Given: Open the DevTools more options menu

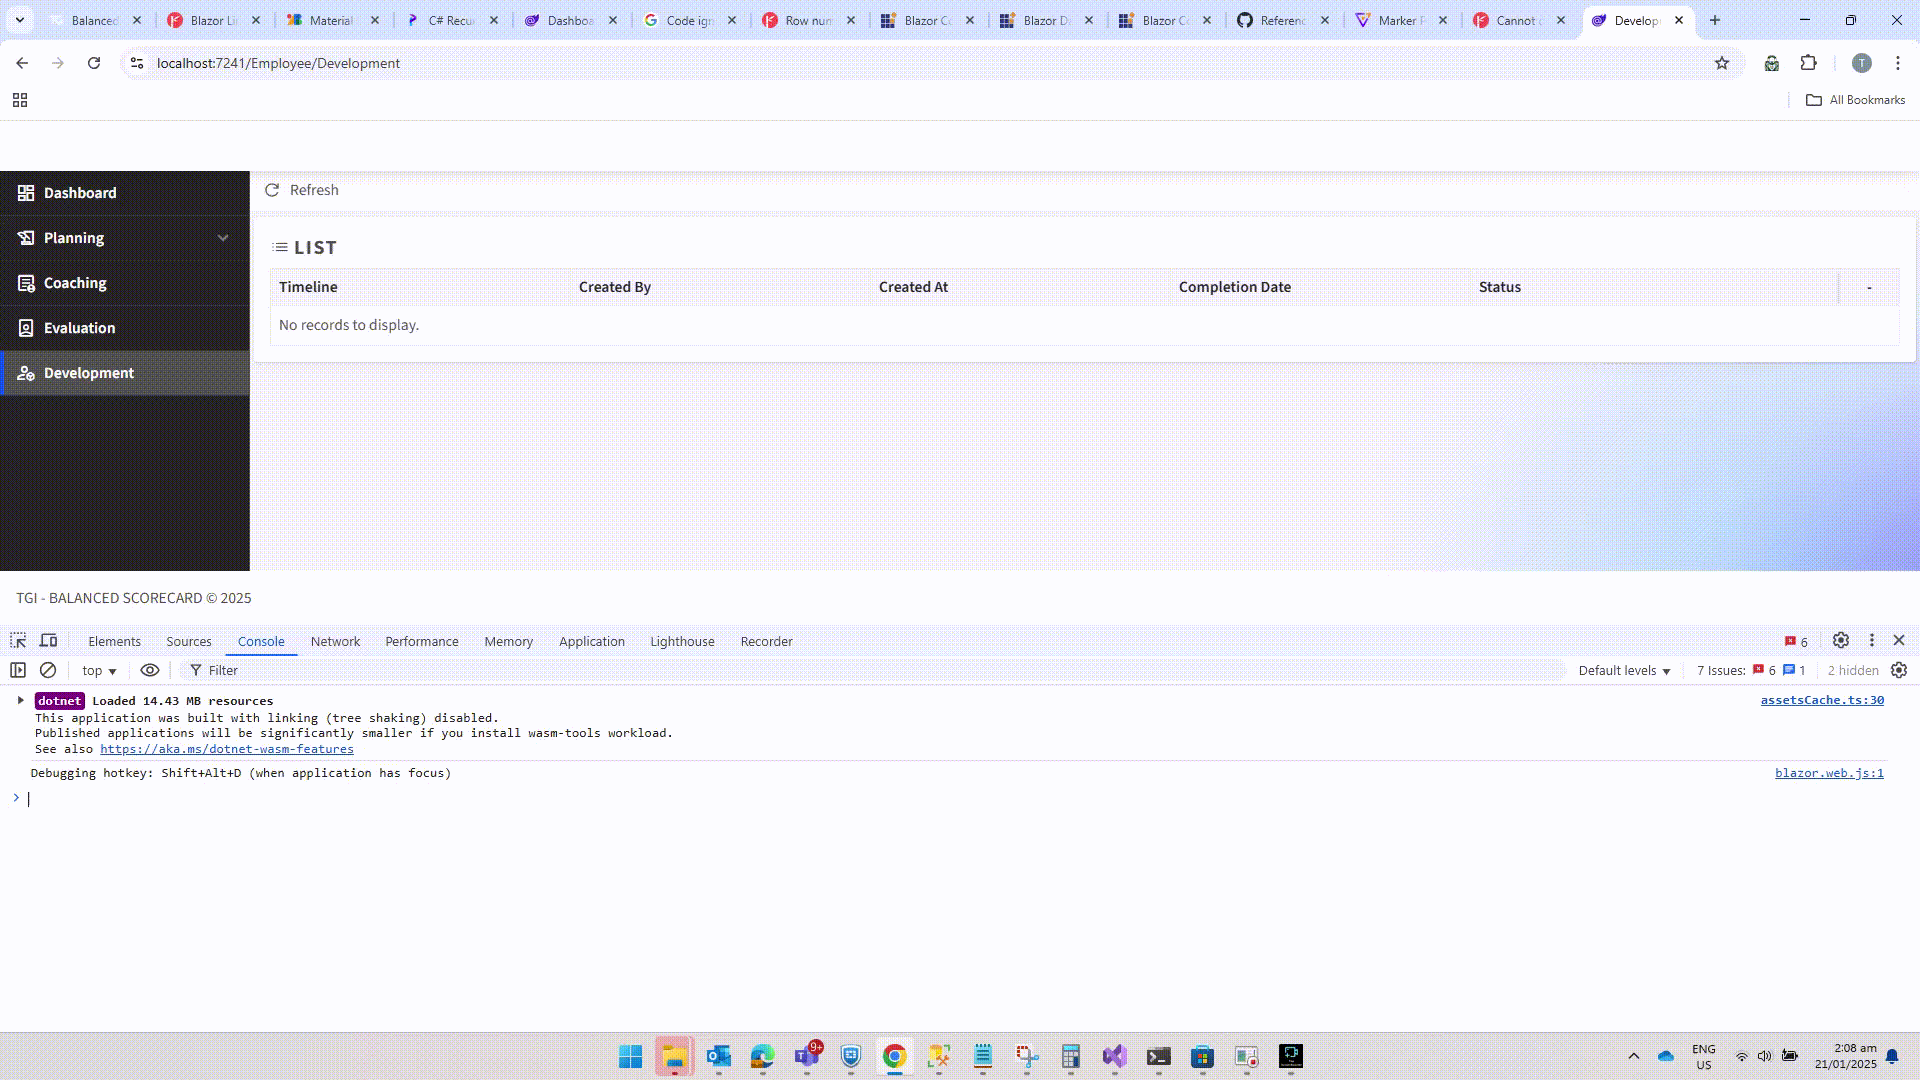Looking at the screenshot, I should tap(1872, 640).
